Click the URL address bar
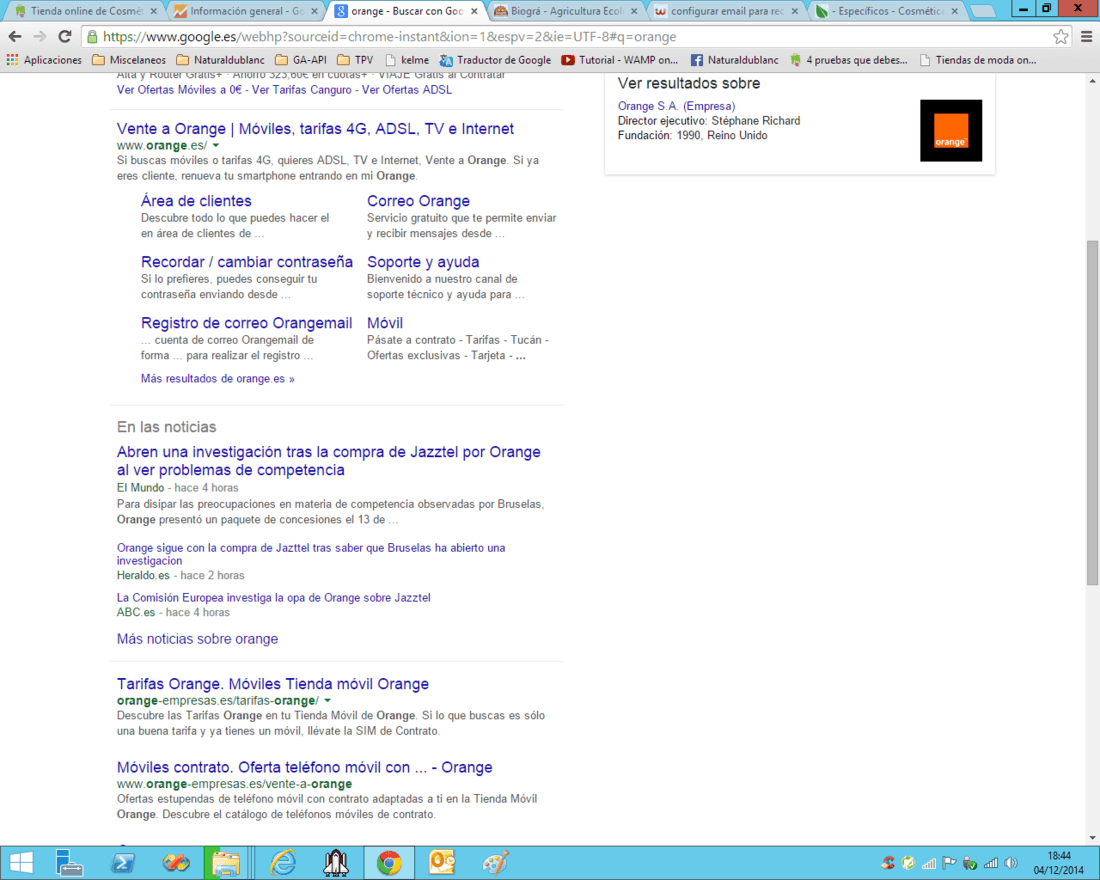The width and height of the screenshot is (1100, 880). pos(575,36)
